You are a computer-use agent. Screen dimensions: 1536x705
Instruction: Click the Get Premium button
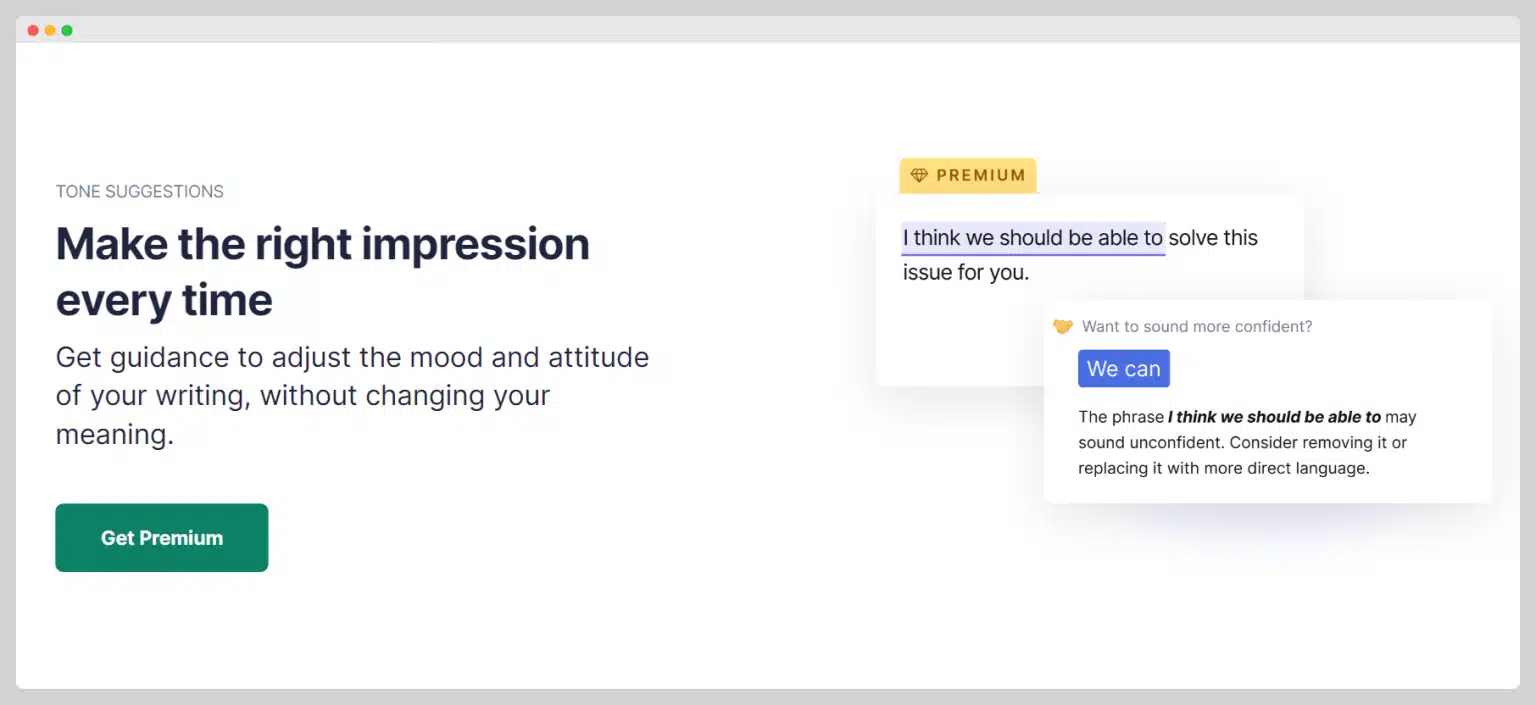point(161,538)
